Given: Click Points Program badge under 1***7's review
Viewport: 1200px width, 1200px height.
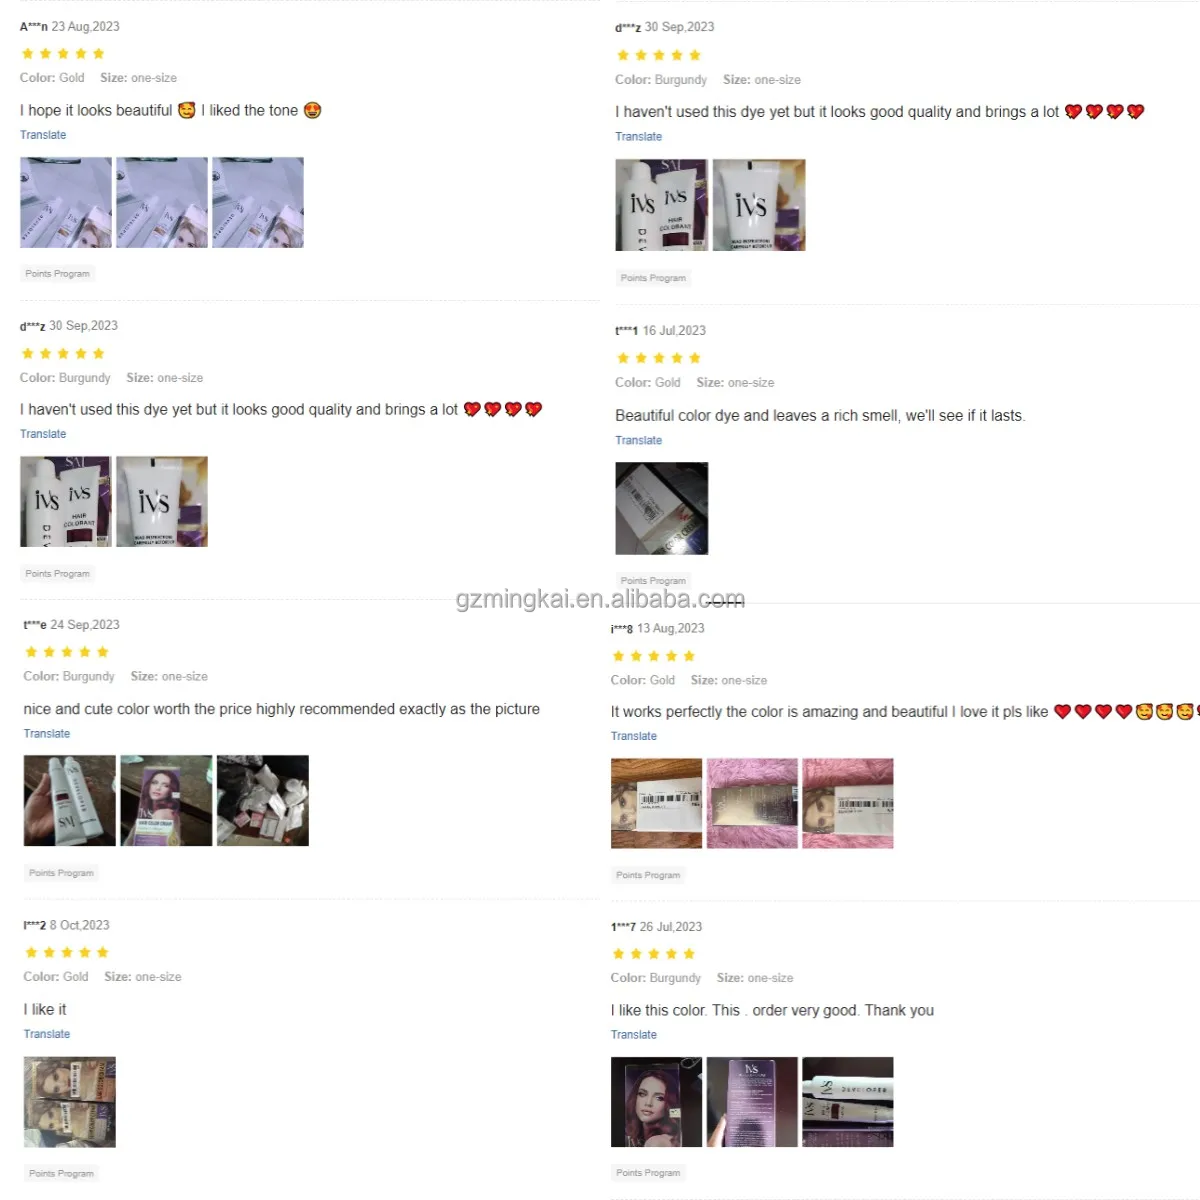Looking at the screenshot, I should (x=648, y=1173).
